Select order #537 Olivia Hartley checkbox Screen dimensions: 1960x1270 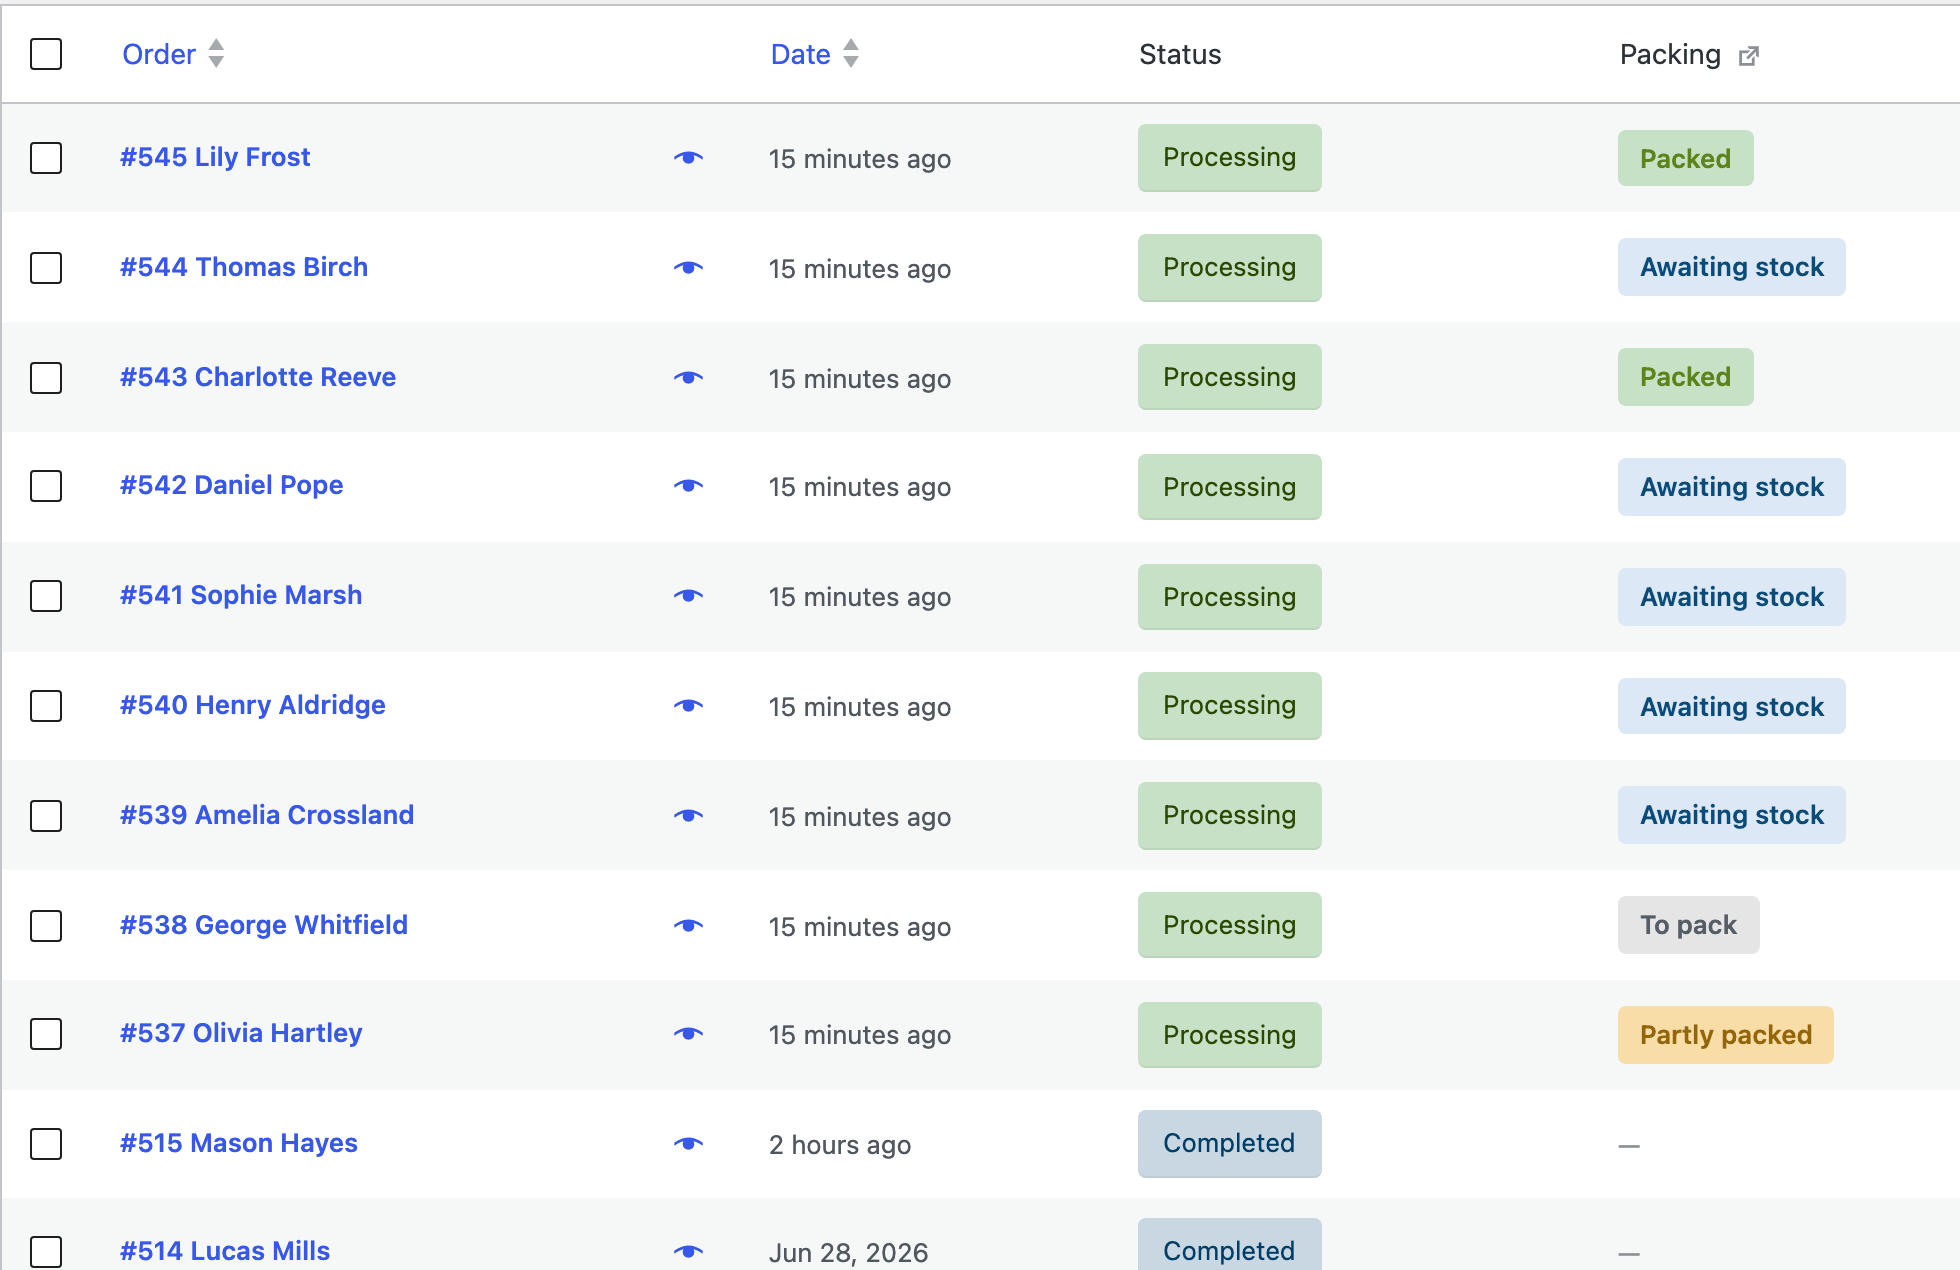click(46, 1034)
